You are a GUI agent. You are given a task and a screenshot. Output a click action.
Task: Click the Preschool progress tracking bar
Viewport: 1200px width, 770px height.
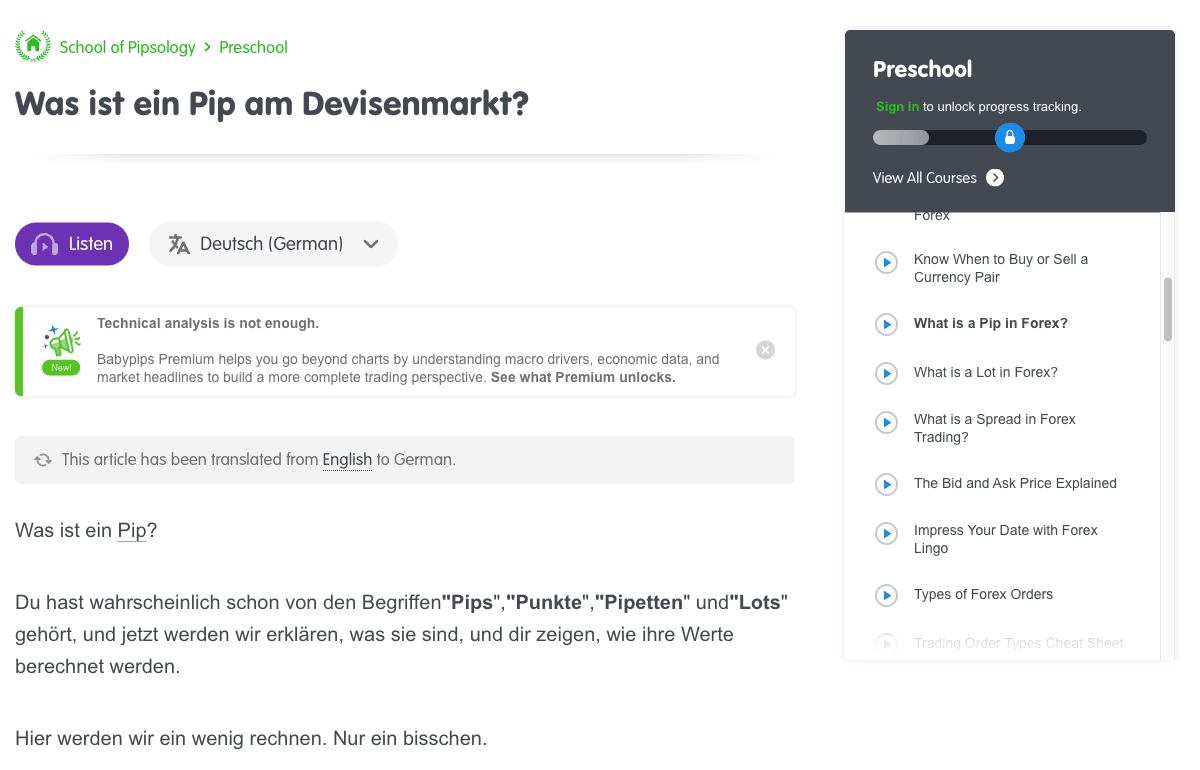tap(1010, 138)
